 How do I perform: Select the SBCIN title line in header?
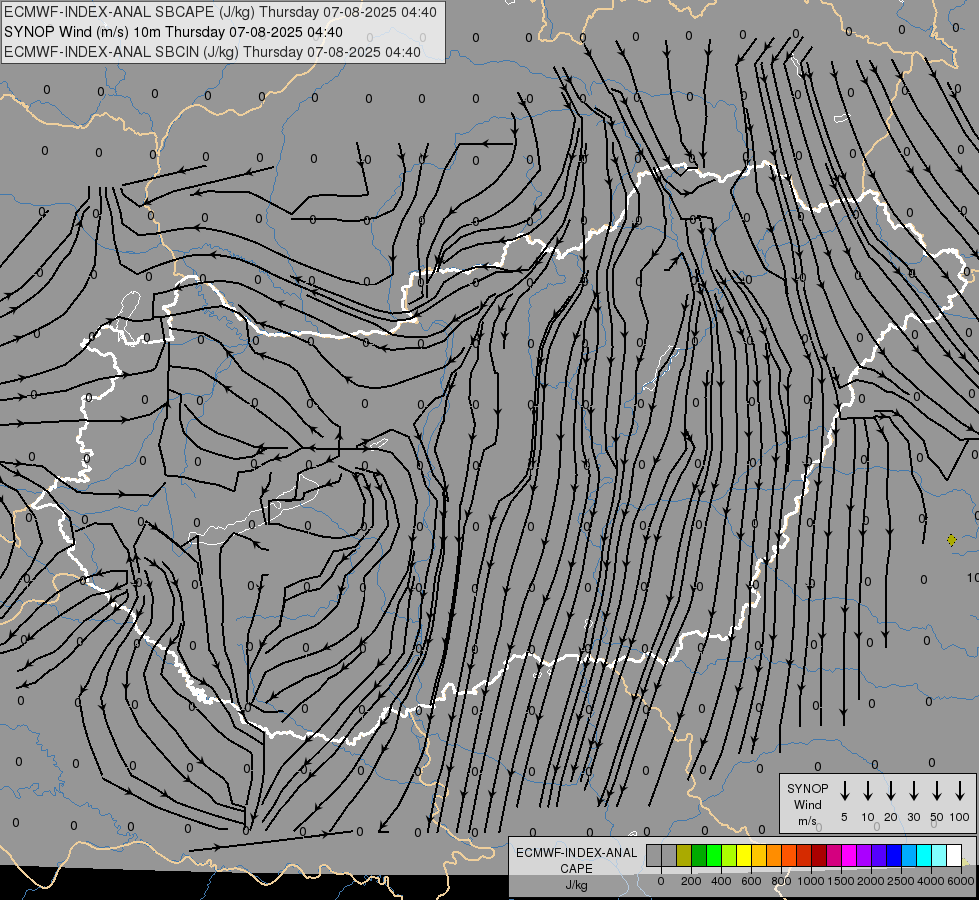[x=212, y=52]
